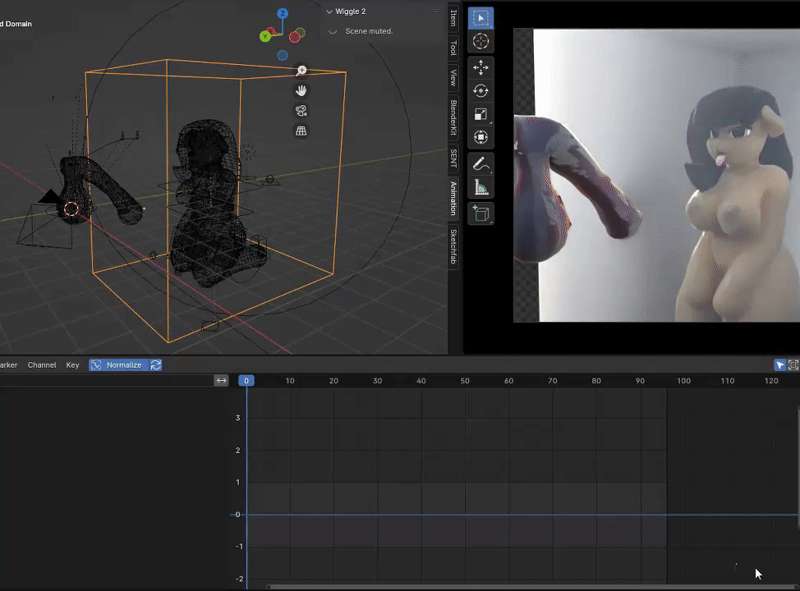Open the BlenderKit sidebar tab
800x591 pixels.
pos(453,117)
